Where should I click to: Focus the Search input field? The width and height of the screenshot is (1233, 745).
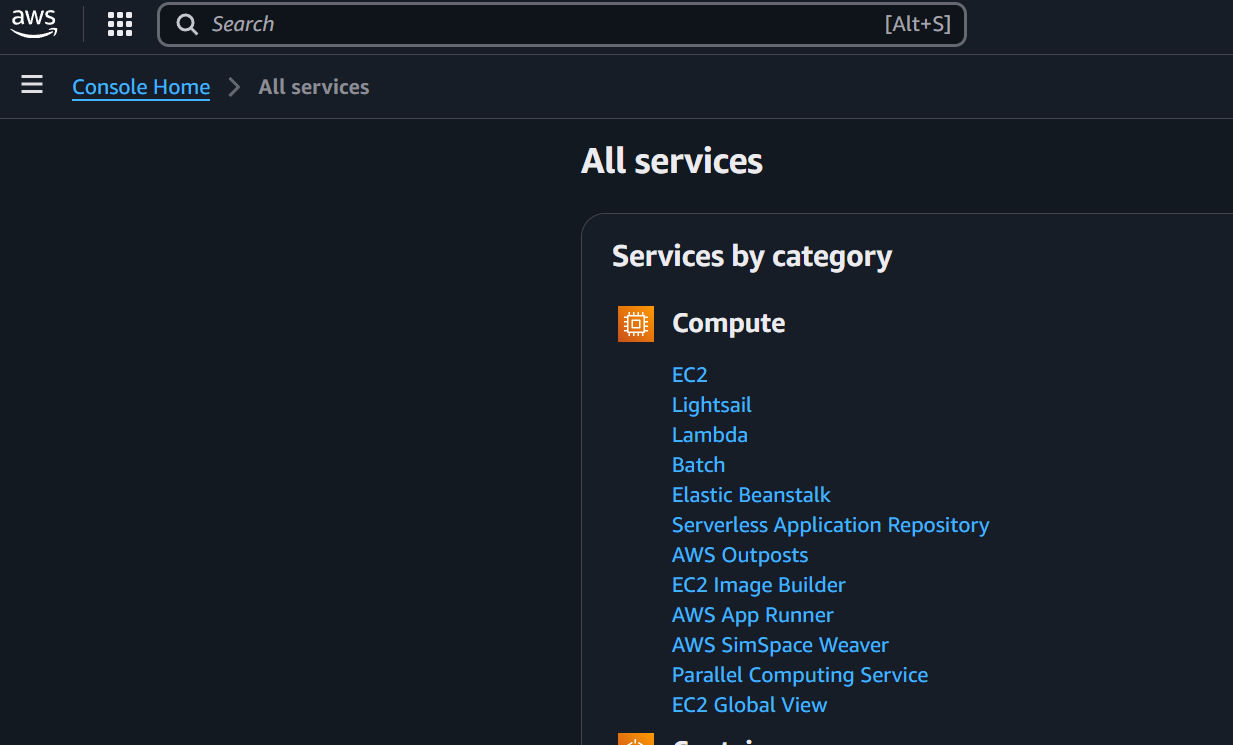click(562, 24)
